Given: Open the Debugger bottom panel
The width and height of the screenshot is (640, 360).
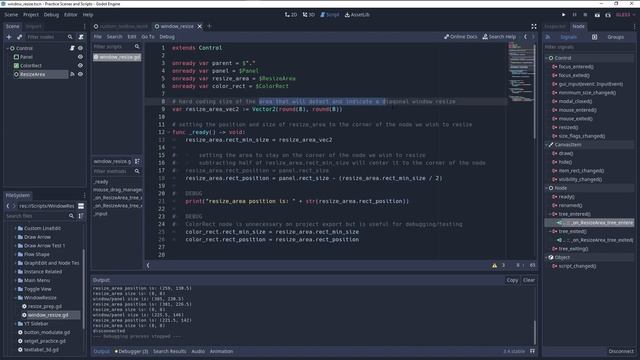Looking at the screenshot, I should click(x=131, y=351).
